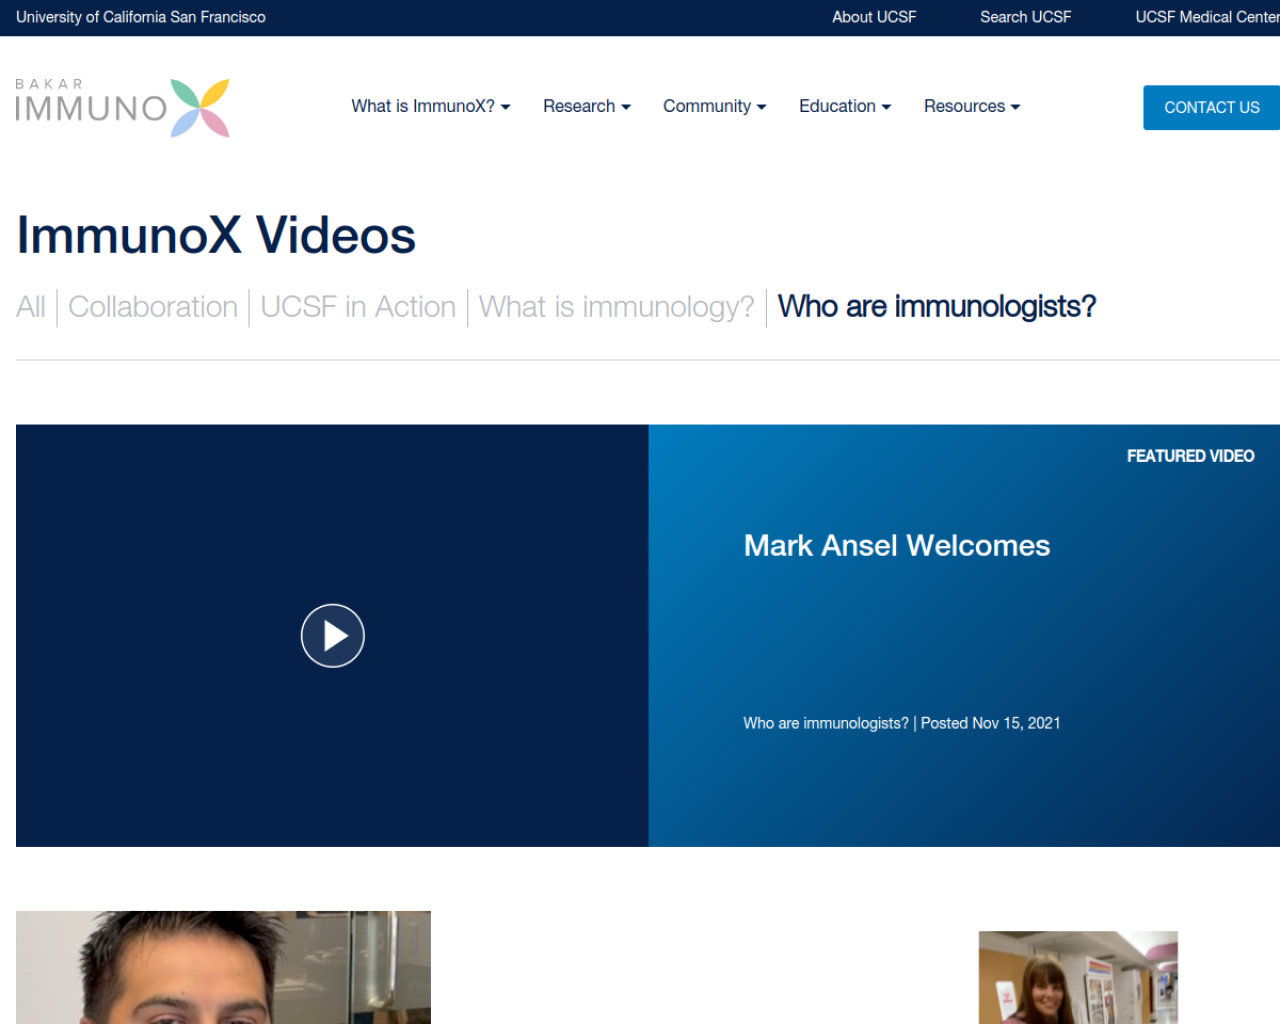
Task: Go to Search UCSF
Action: pos(1025,17)
